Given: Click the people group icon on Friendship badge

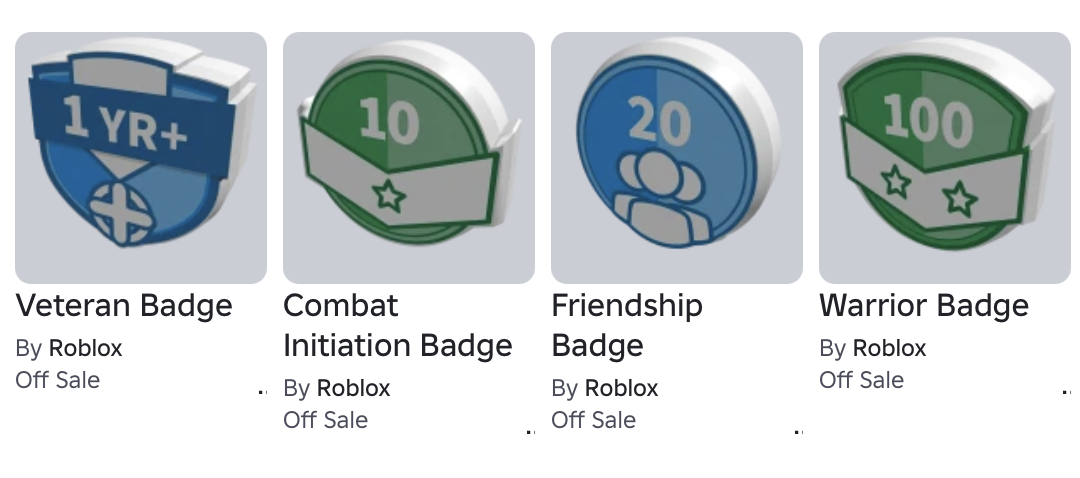Looking at the screenshot, I should coord(661,197).
